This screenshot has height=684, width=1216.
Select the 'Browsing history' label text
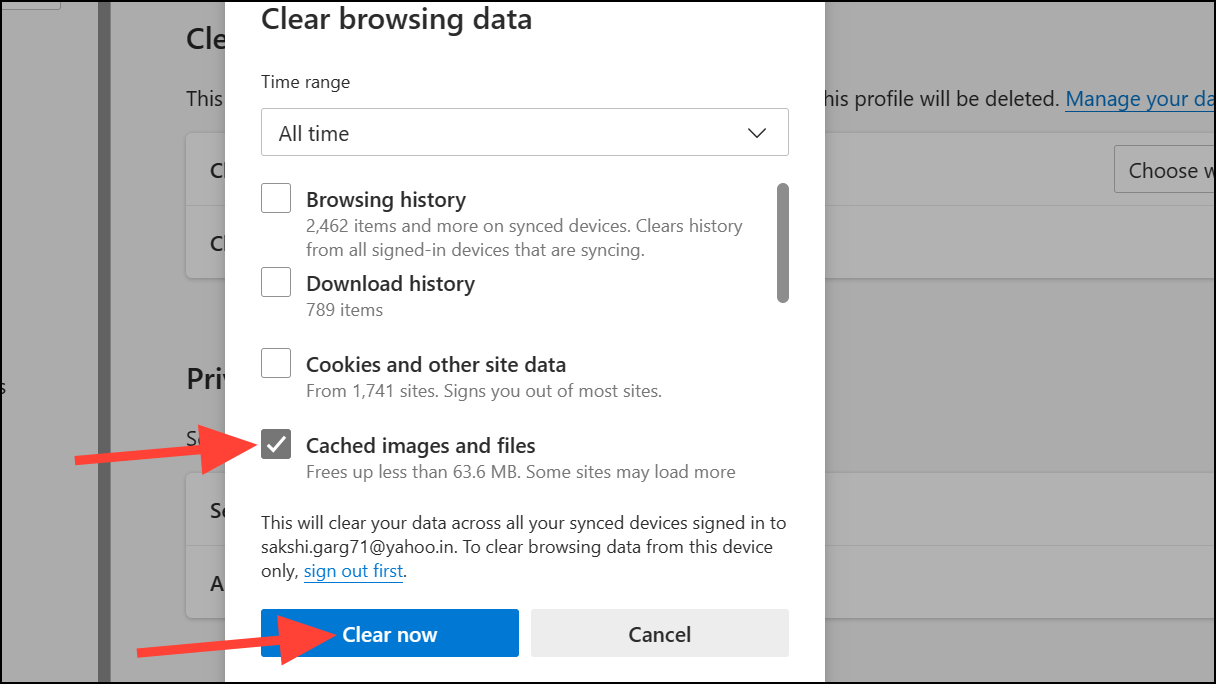point(385,199)
